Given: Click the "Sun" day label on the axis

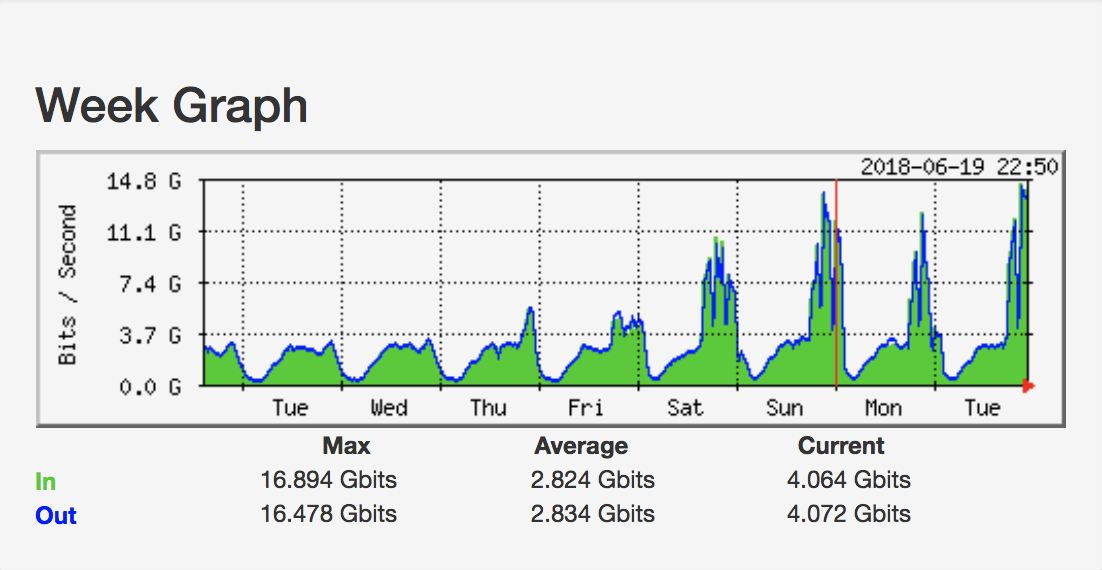Looking at the screenshot, I should [784, 408].
